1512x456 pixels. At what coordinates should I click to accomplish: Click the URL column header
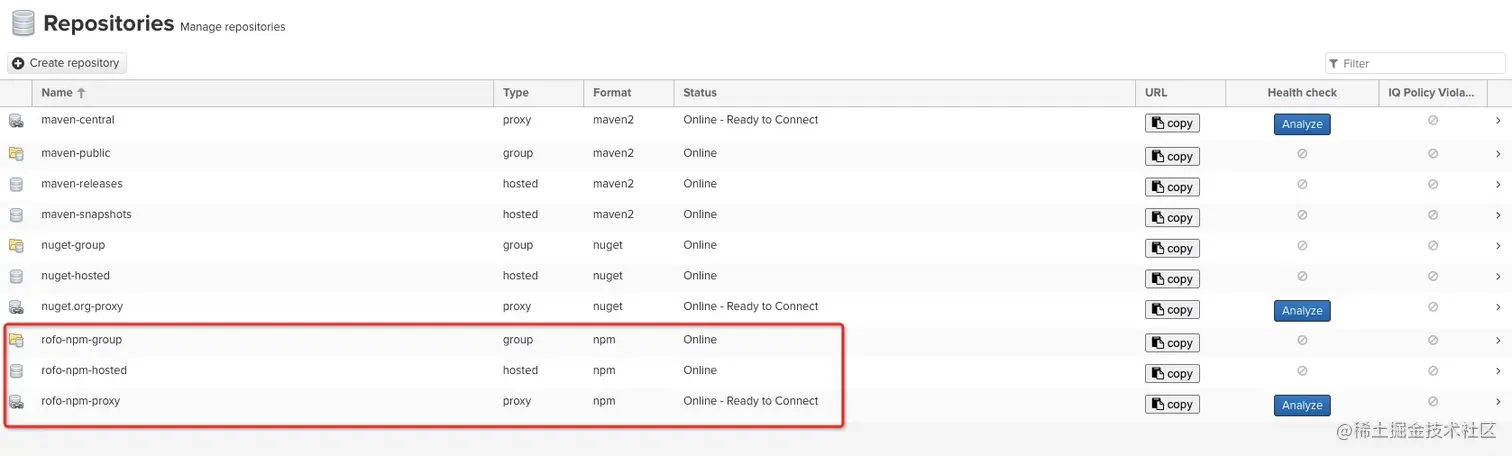coord(1180,93)
